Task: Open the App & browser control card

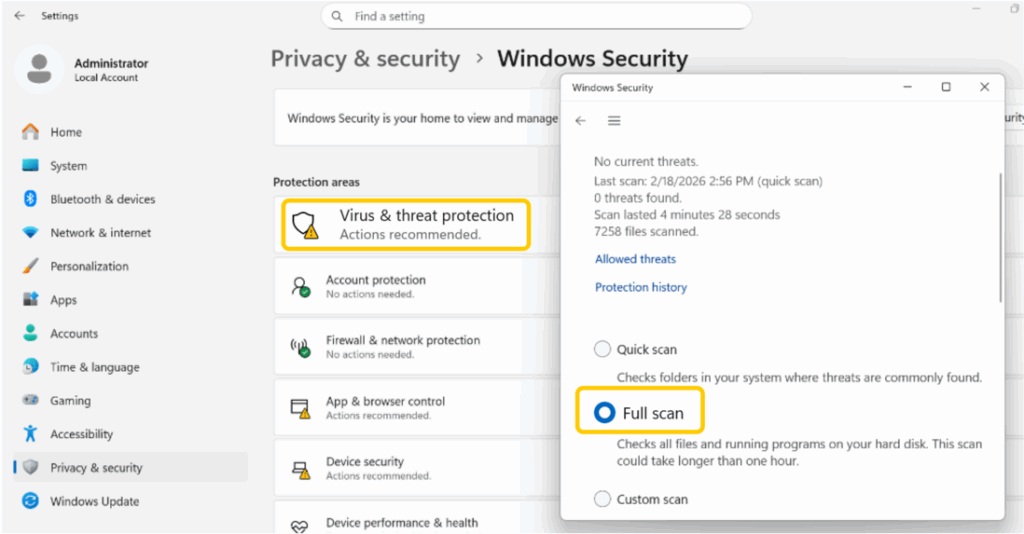Action: click(417, 409)
